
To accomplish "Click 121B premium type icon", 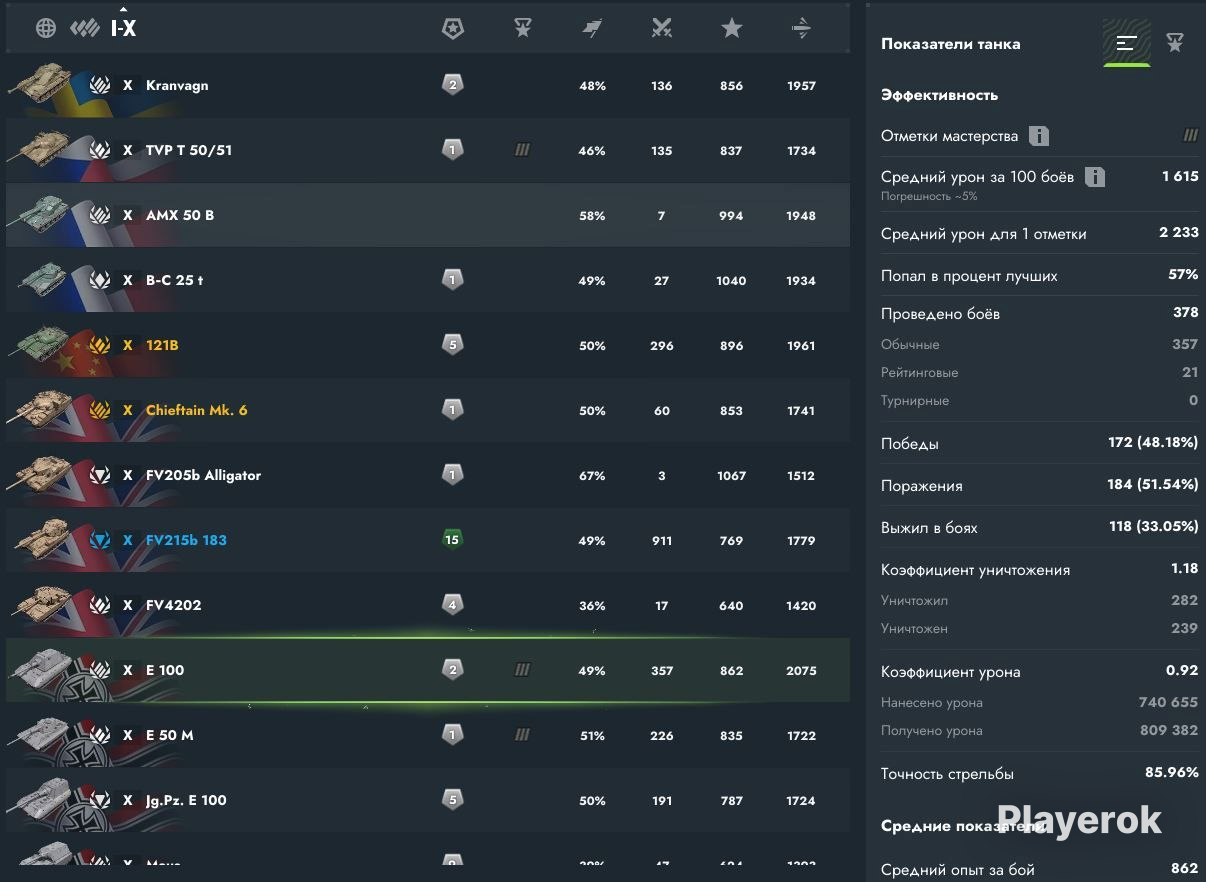I will (100, 345).
